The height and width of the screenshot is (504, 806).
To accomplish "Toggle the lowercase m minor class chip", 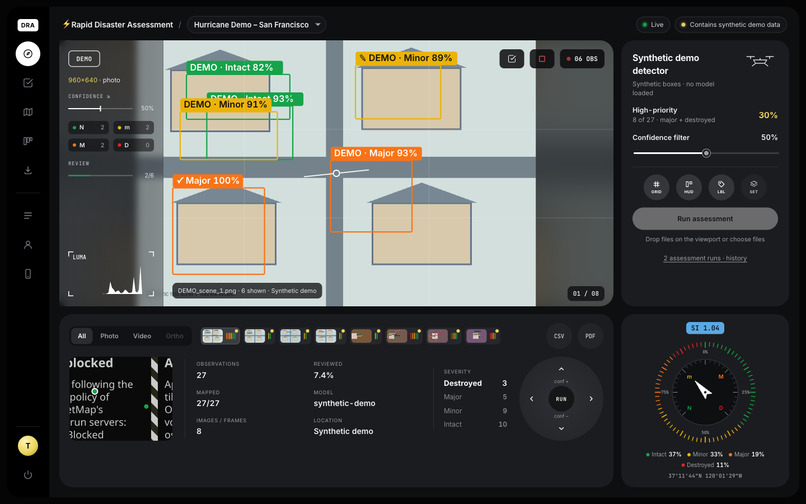I will tap(133, 127).
